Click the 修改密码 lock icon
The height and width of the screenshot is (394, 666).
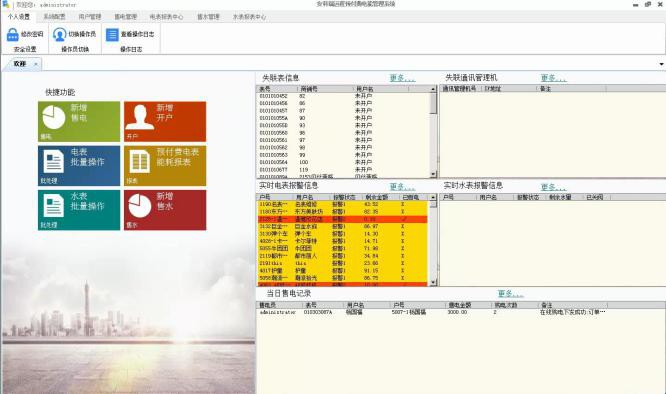13,34
